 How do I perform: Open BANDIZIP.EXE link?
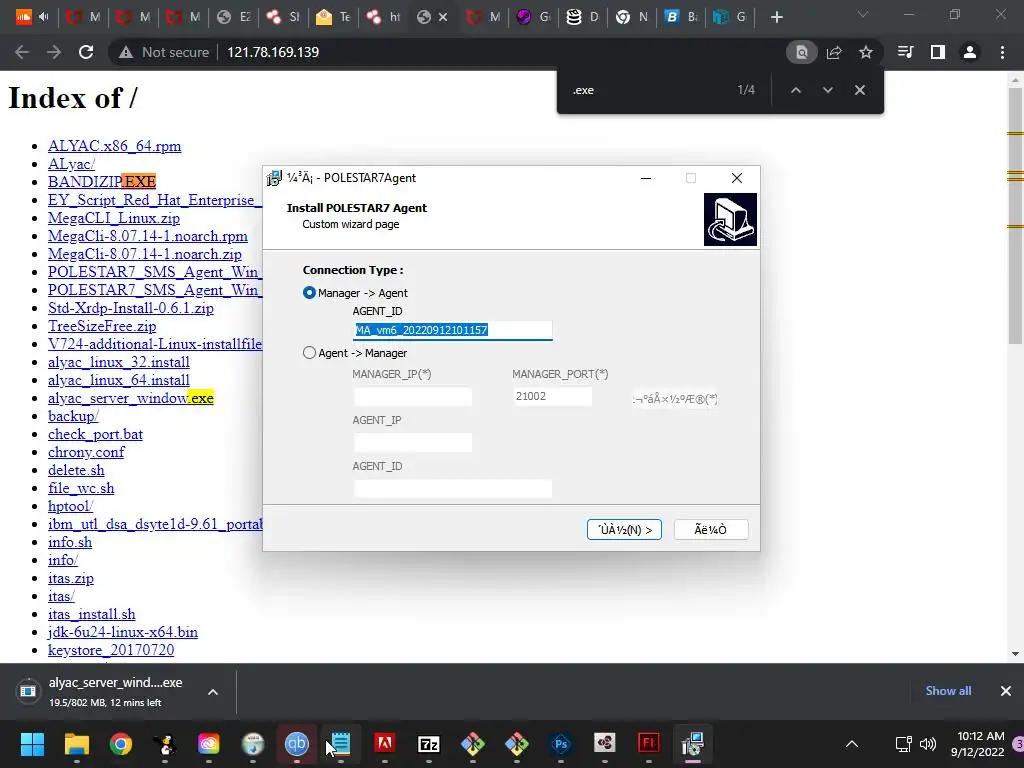102,182
